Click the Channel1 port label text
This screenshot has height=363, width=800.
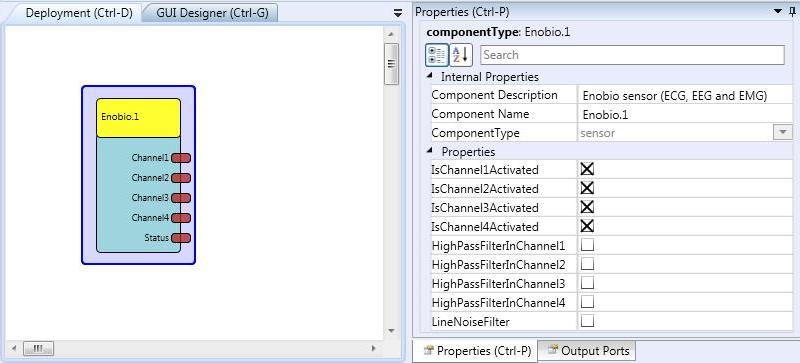point(150,158)
